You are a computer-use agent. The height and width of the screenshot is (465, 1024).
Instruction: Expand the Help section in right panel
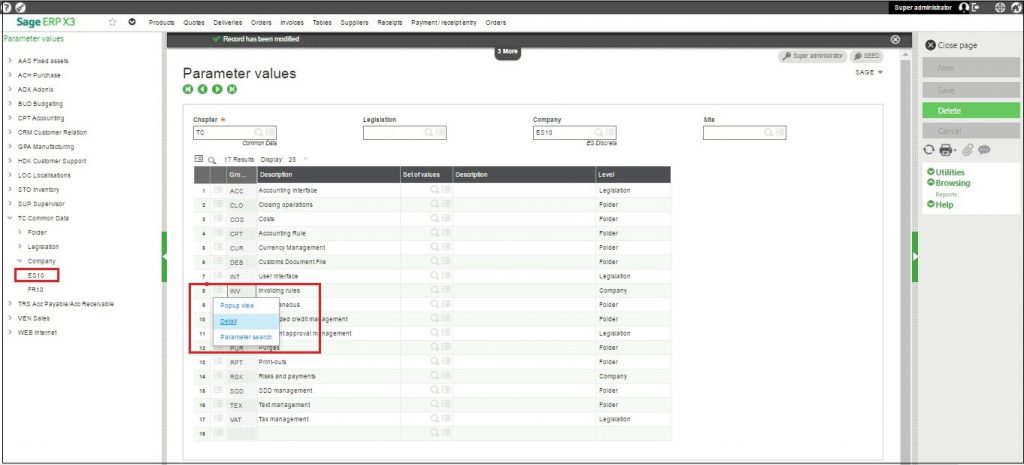pyautogui.click(x=940, y=204)
